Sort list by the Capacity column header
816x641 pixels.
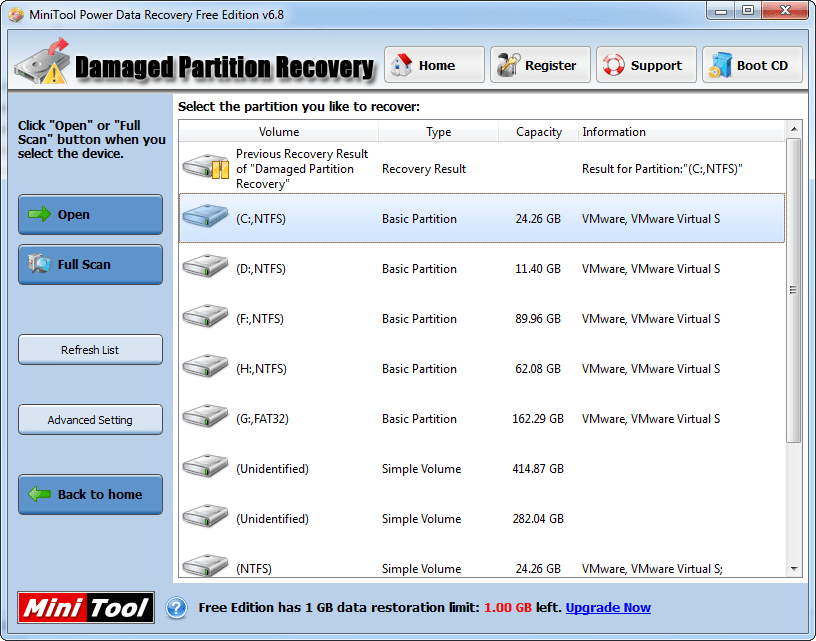(x=538, y=132)
